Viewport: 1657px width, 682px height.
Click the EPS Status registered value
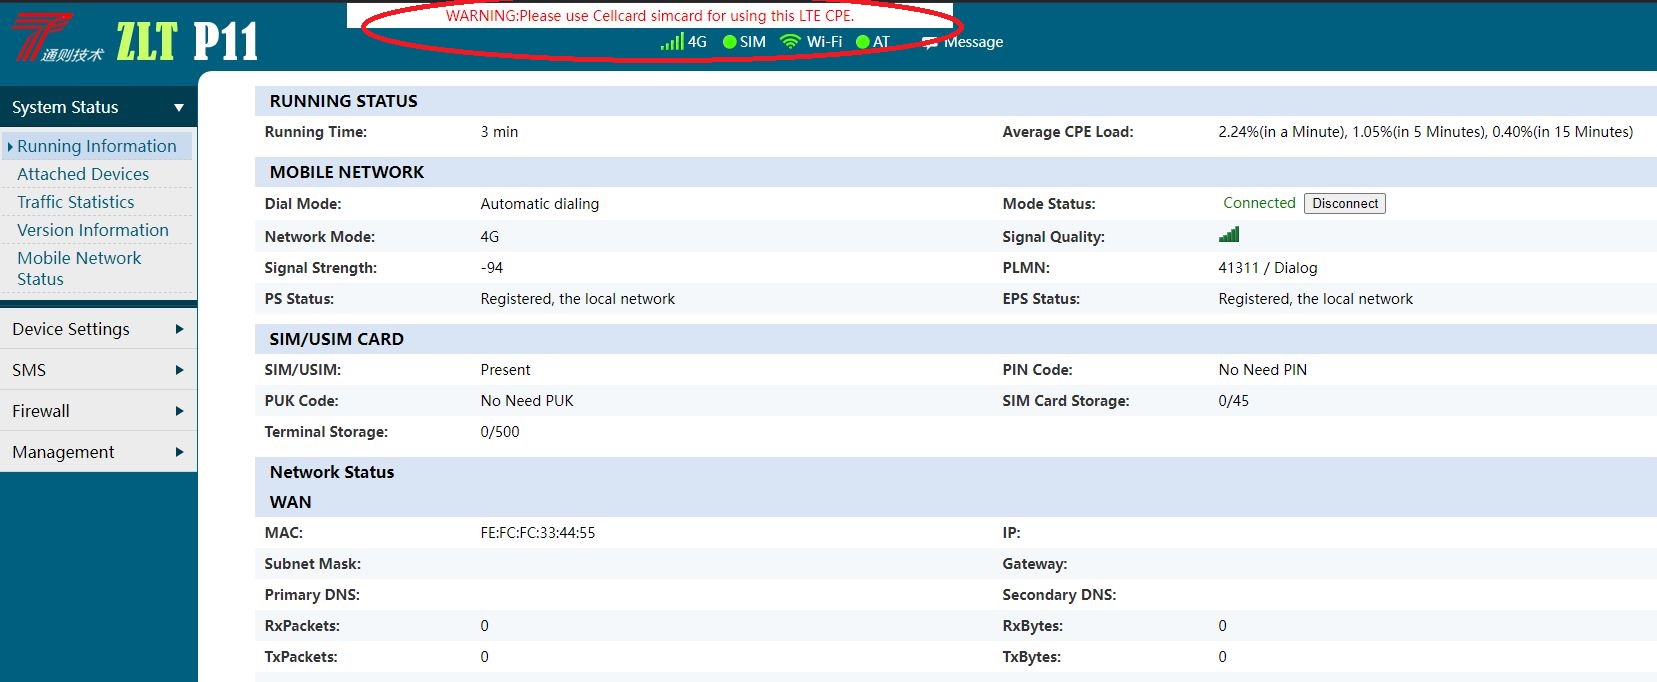tap(1315, 299)
